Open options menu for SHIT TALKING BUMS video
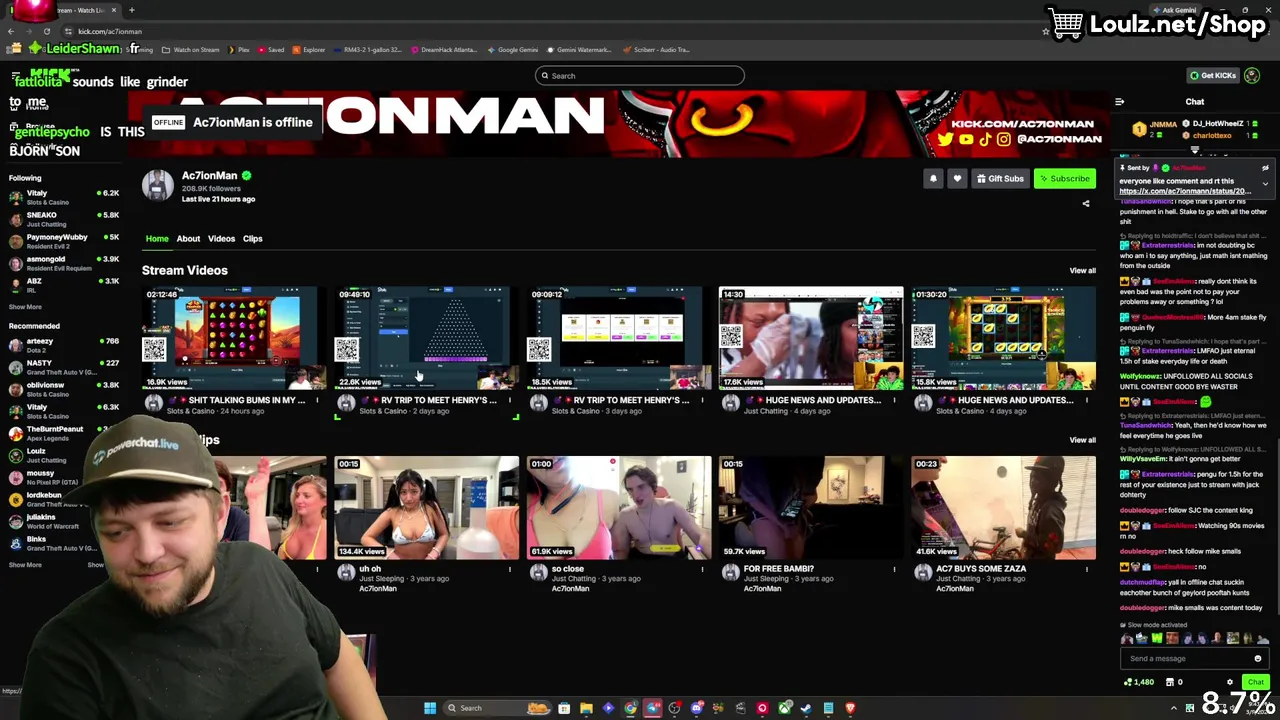Image resolution: width=1280 pixels, height=720 pixels. (318, 401)
